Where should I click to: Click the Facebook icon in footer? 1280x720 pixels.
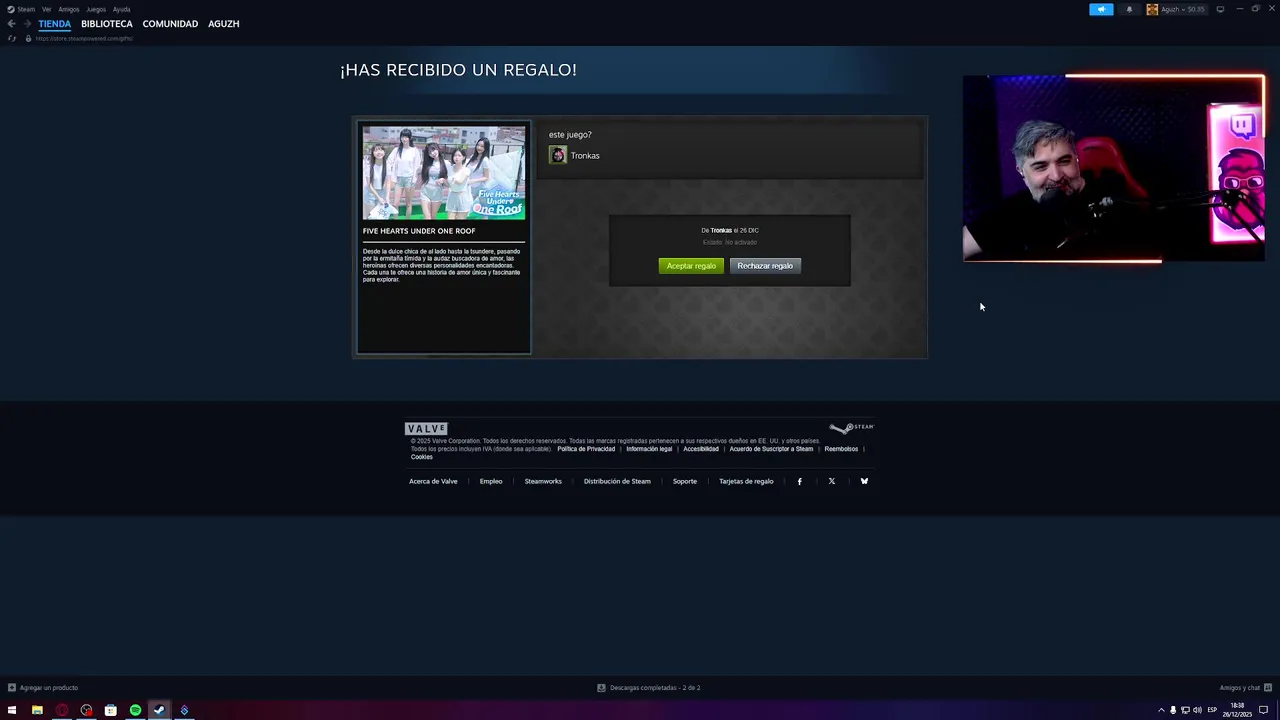(799, 481)
